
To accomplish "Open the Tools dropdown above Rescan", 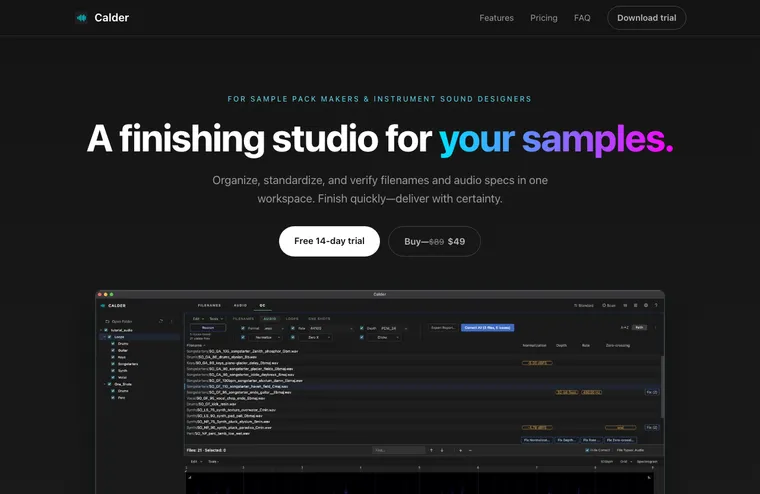I will point(216,319).
